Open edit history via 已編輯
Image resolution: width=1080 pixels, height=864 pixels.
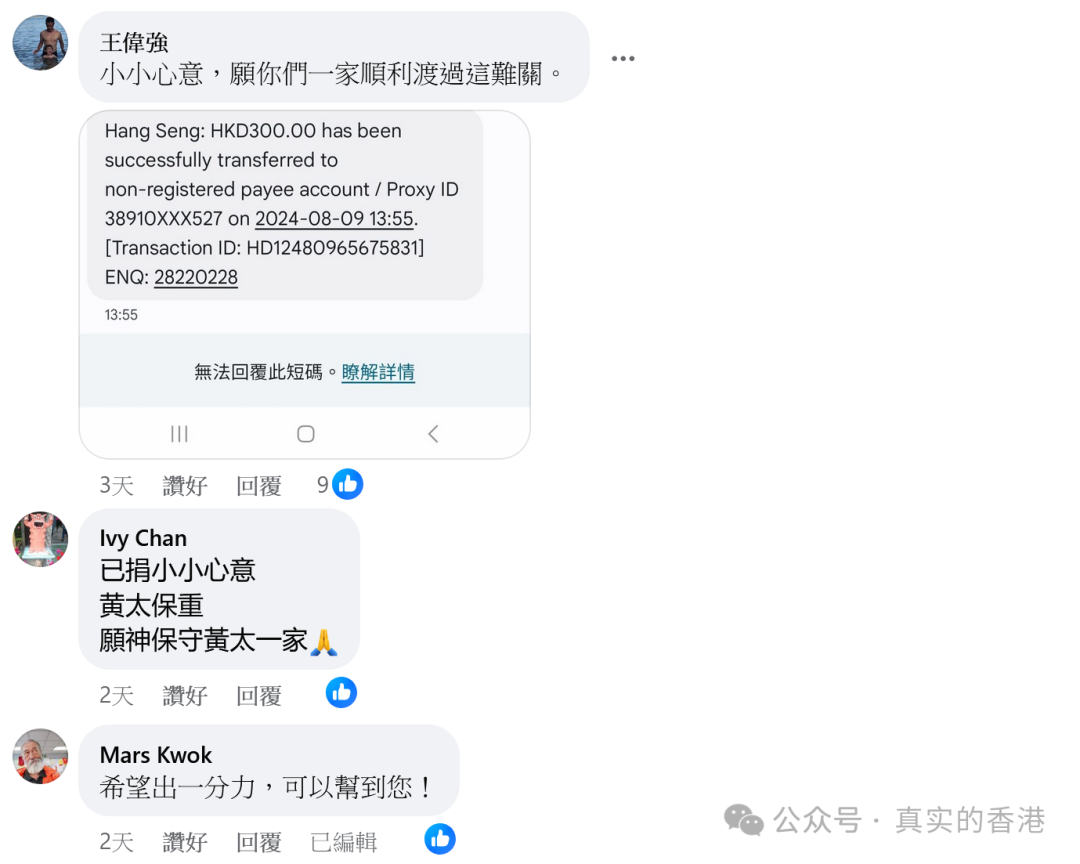pyautogui.click(x=344, y=841)
